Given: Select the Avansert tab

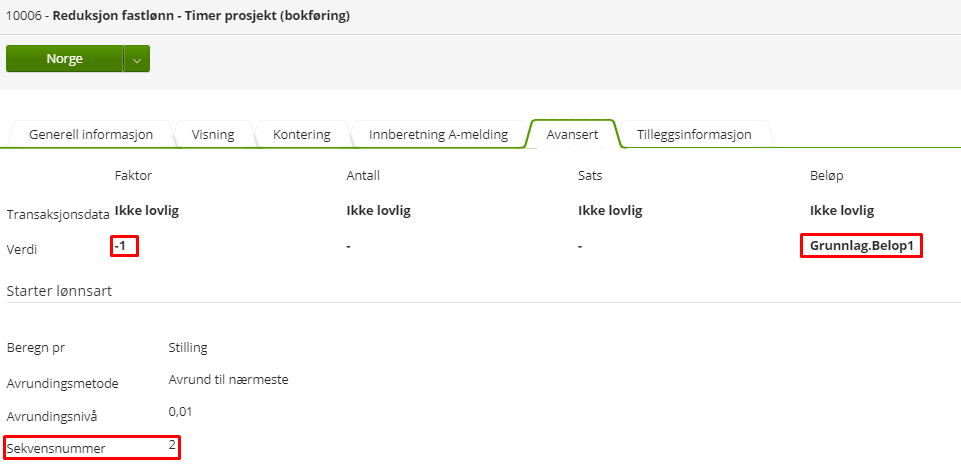Looking at the screenshot, I should [x=573, y=134].
